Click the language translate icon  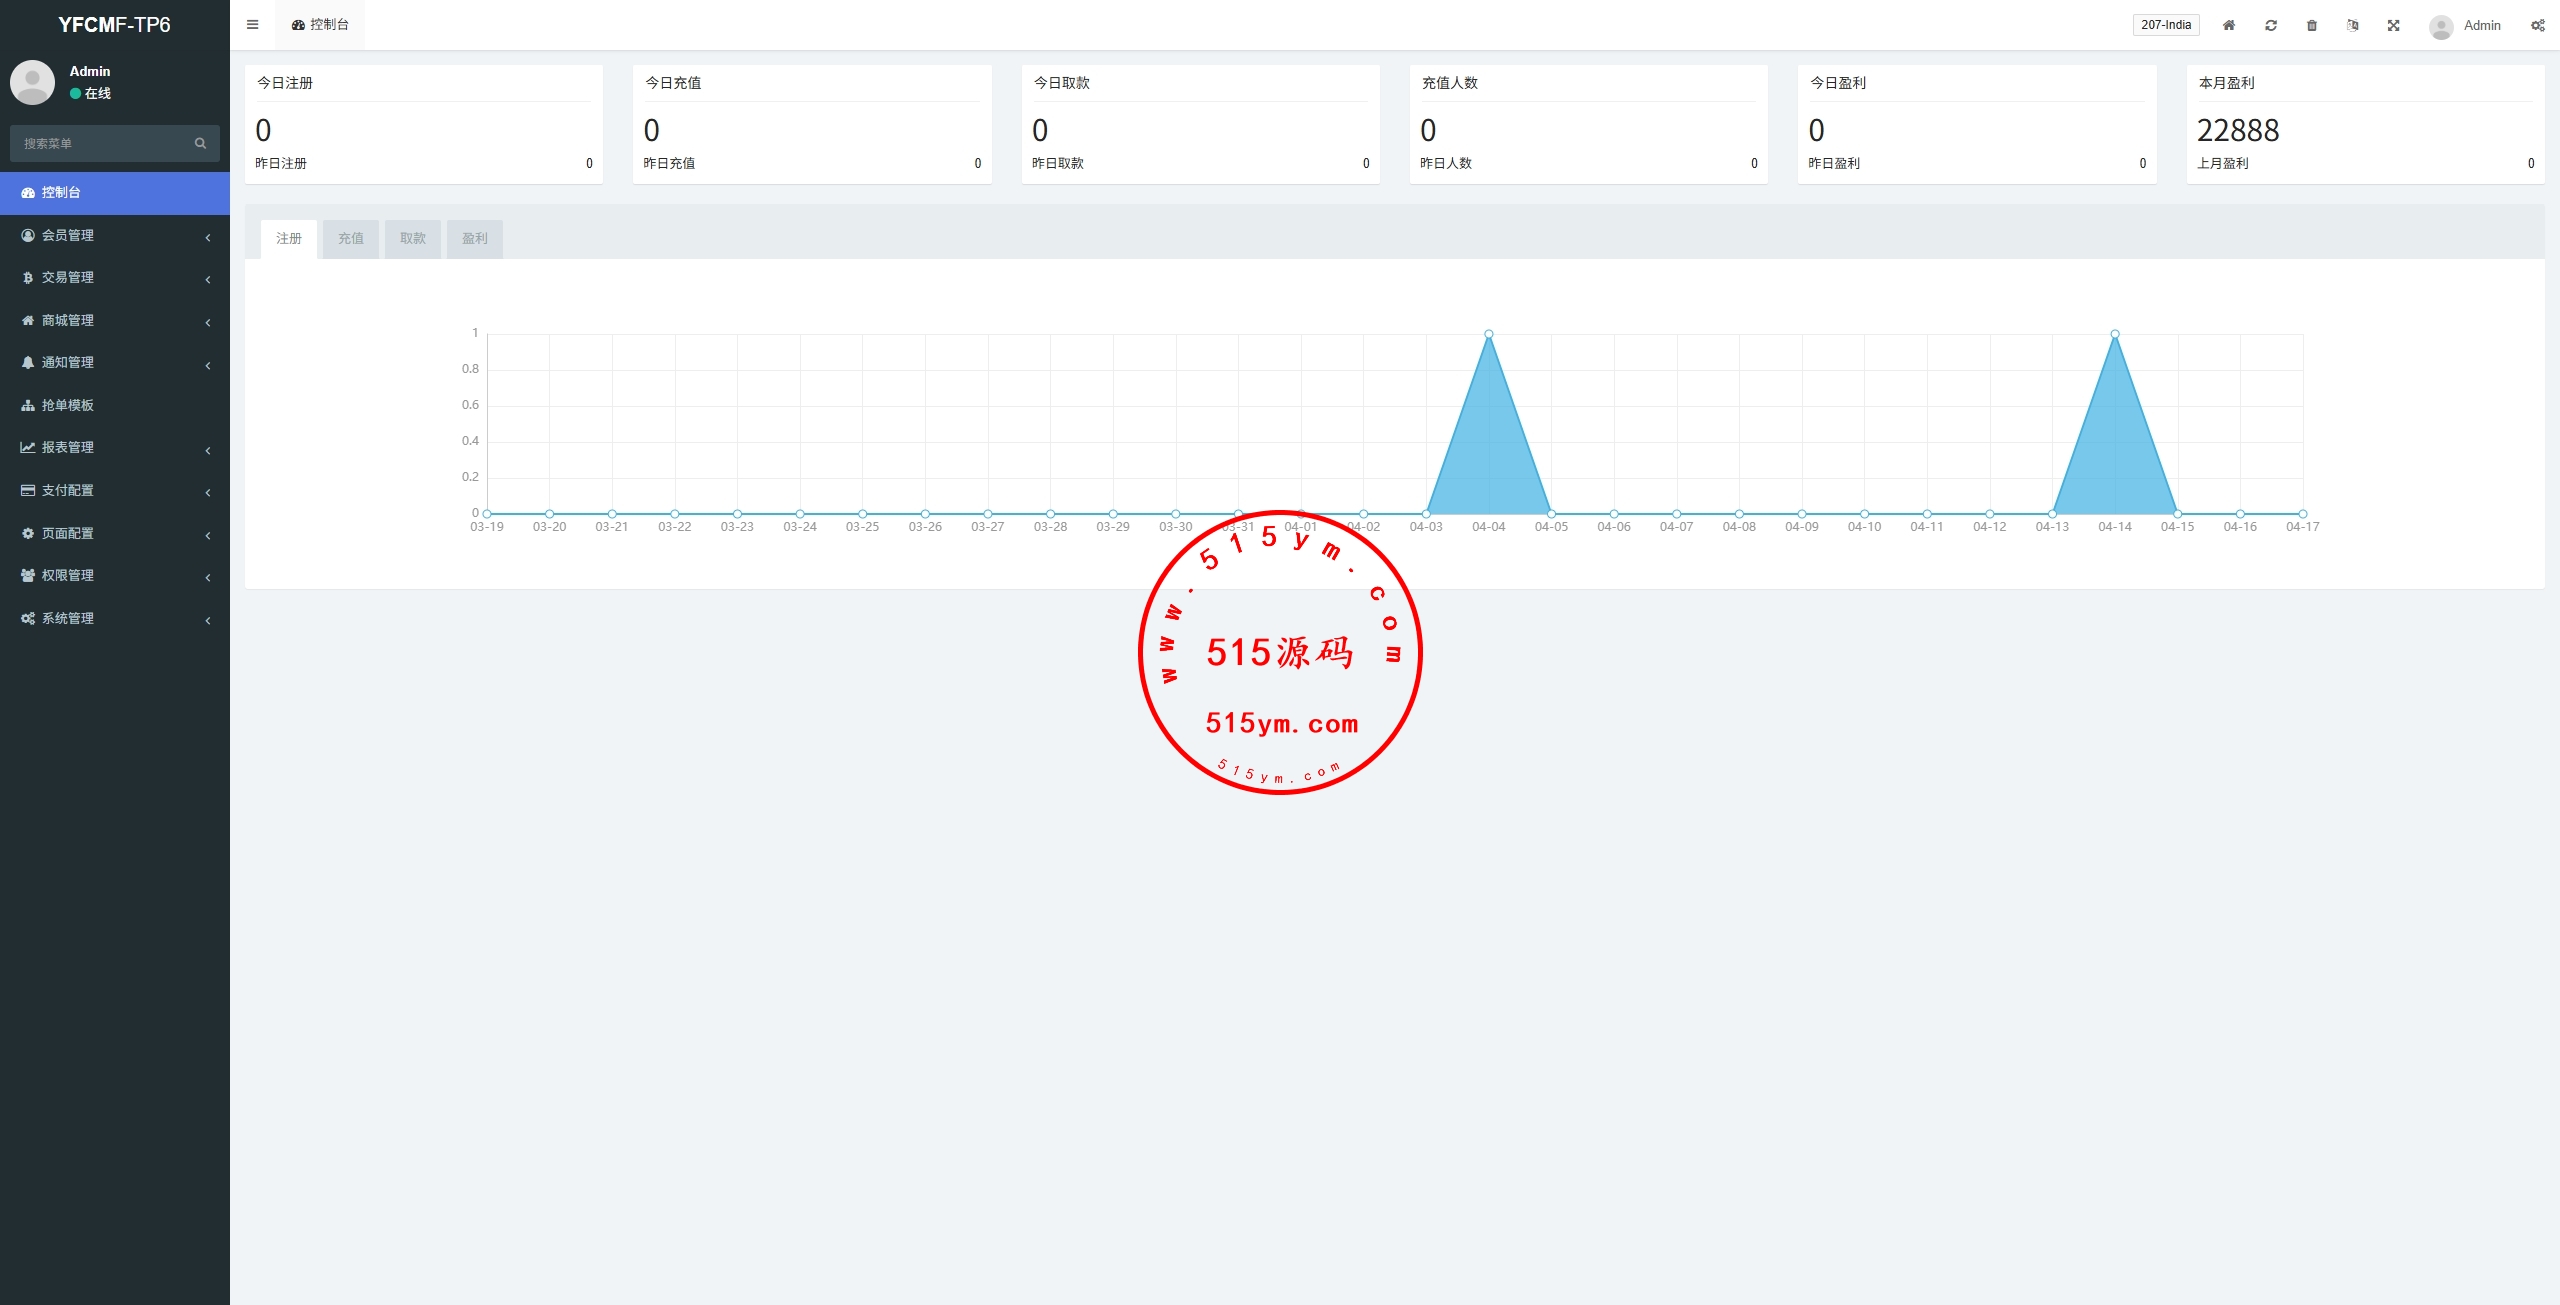click(x=2353, y=26)
